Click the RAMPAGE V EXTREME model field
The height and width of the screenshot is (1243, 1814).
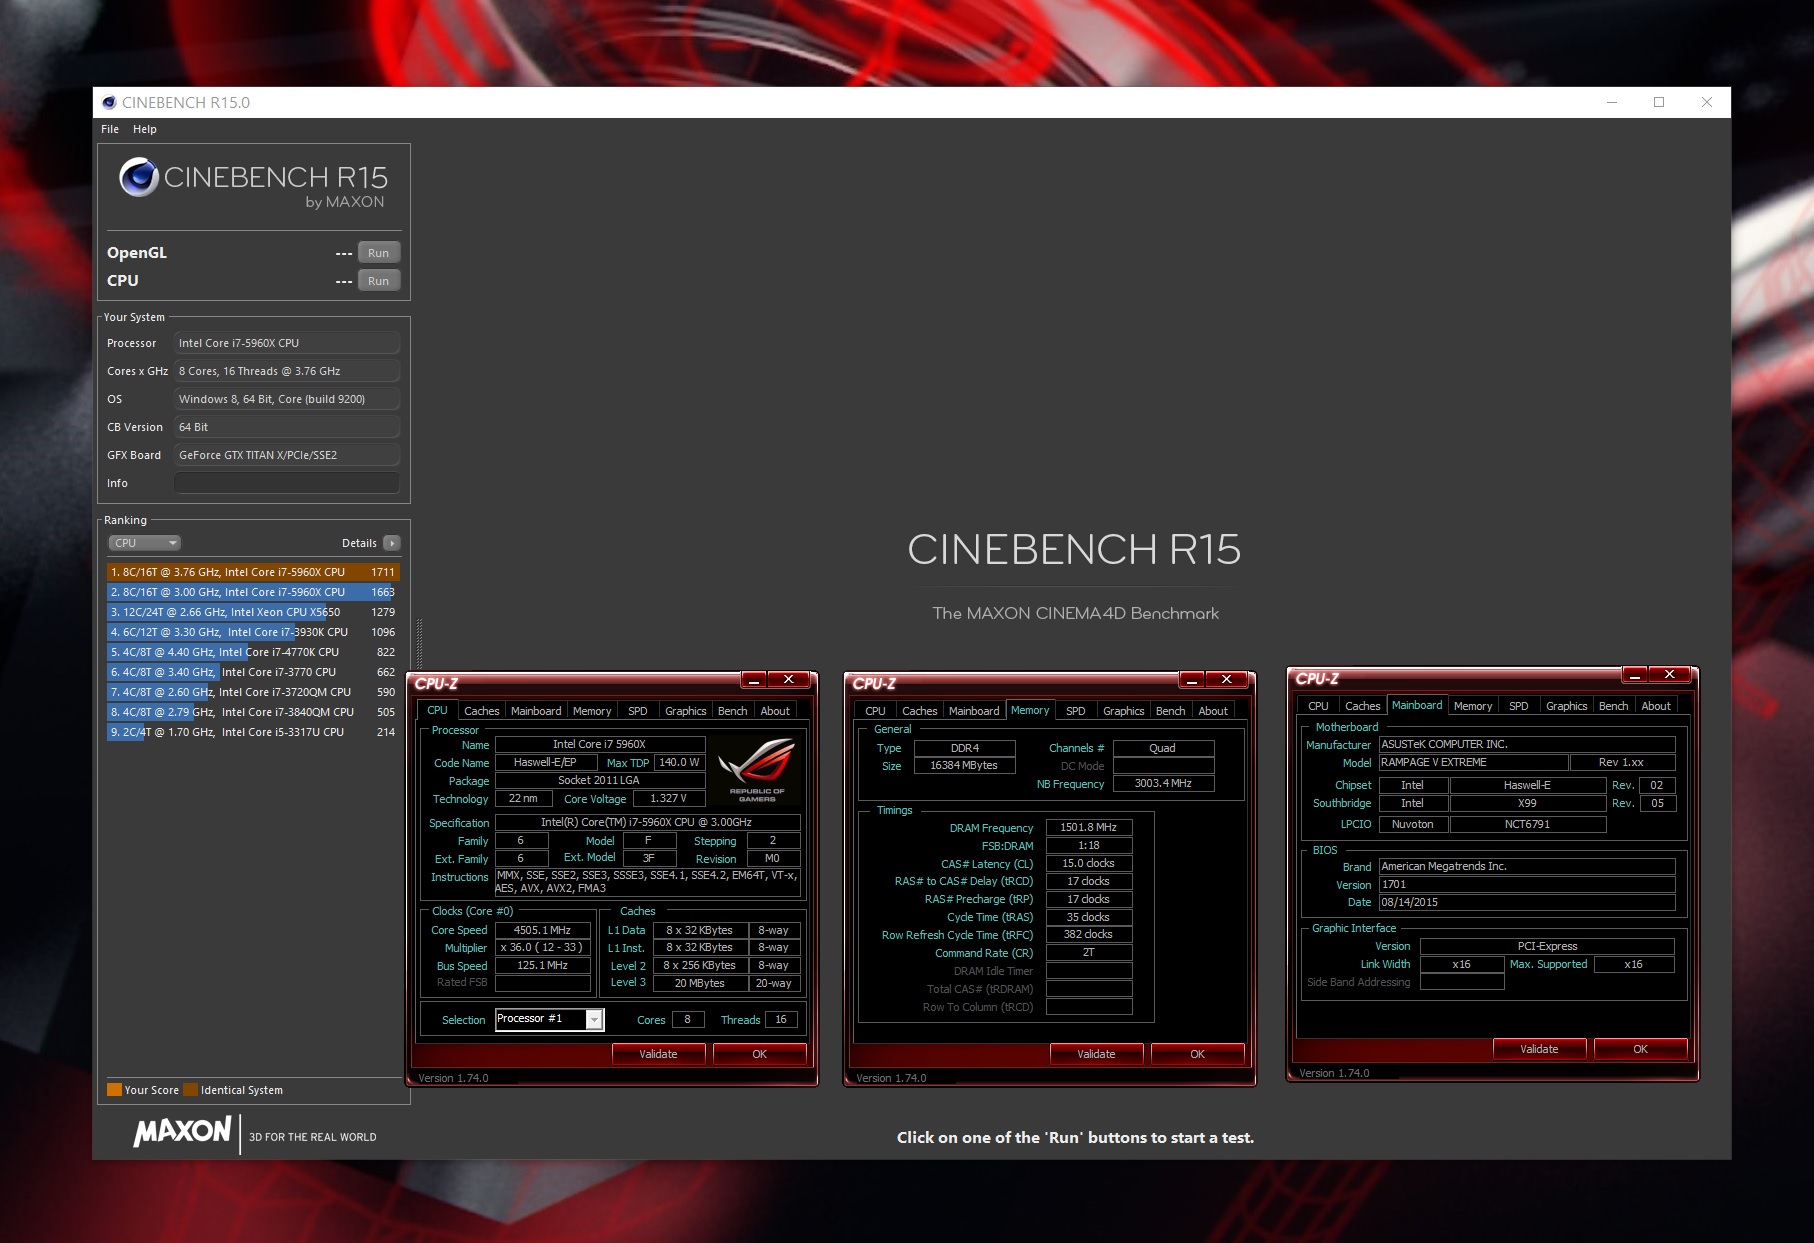[1473, 762]
